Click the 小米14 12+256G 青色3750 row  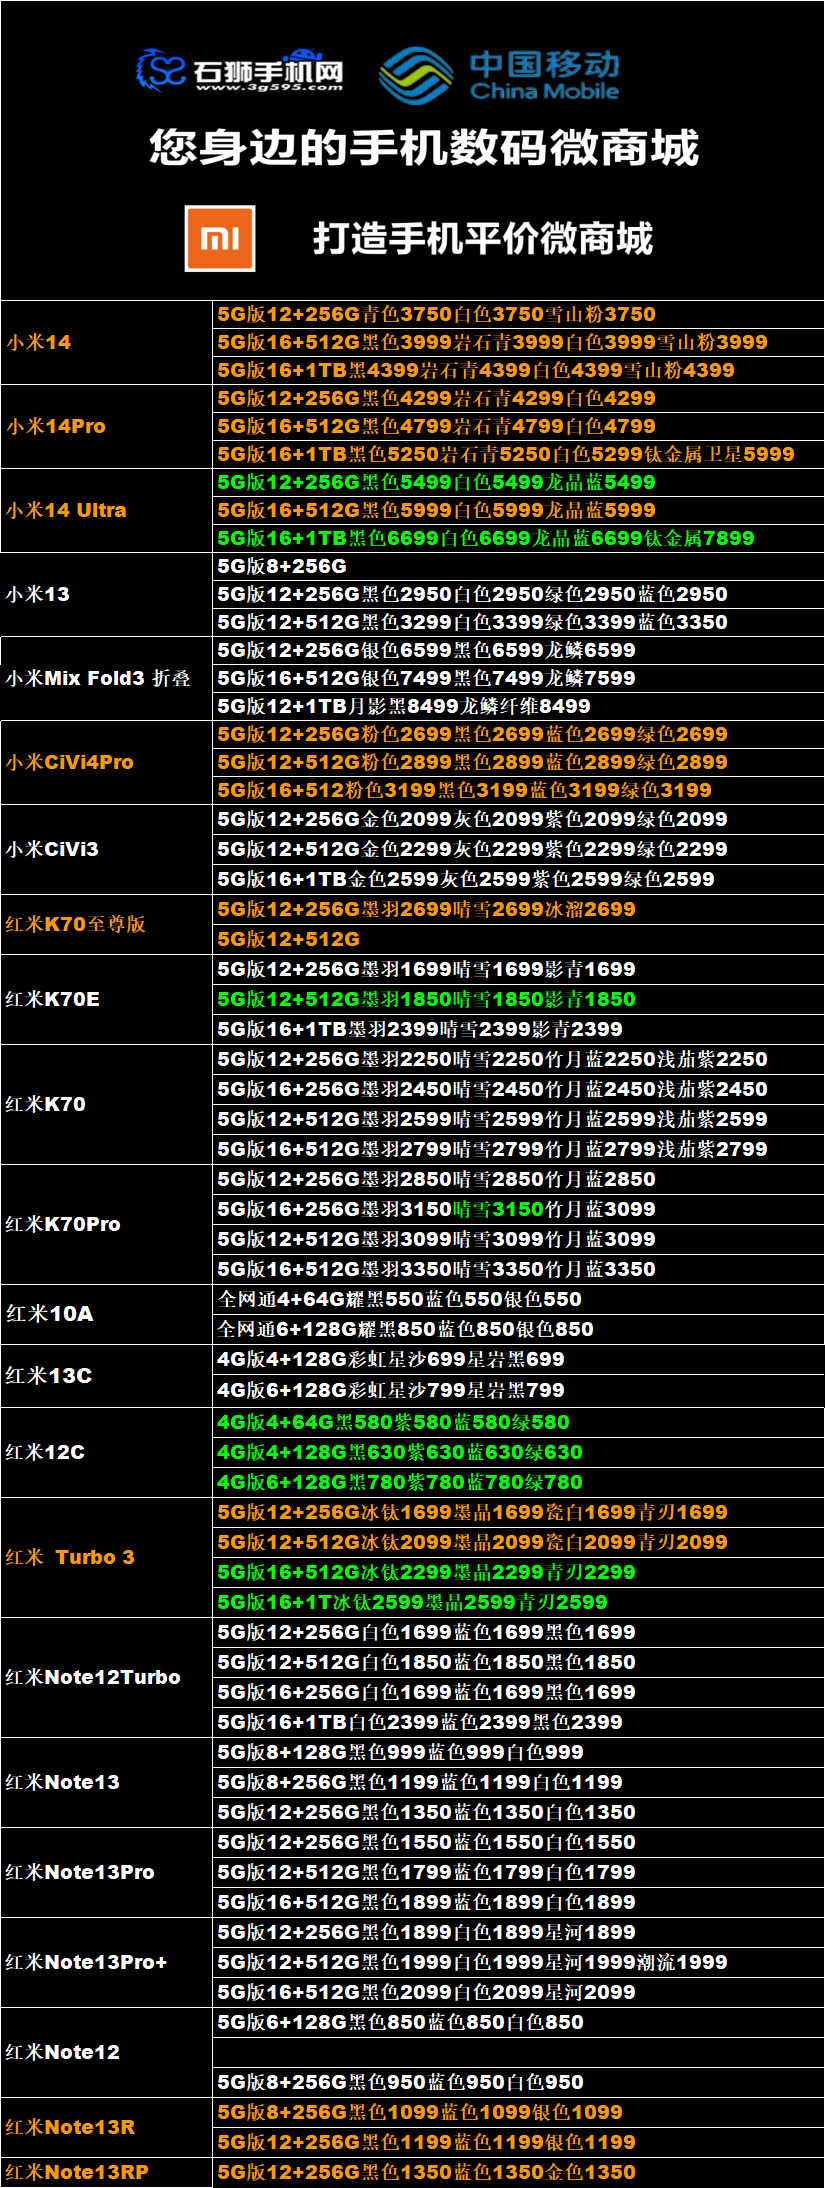519,314
